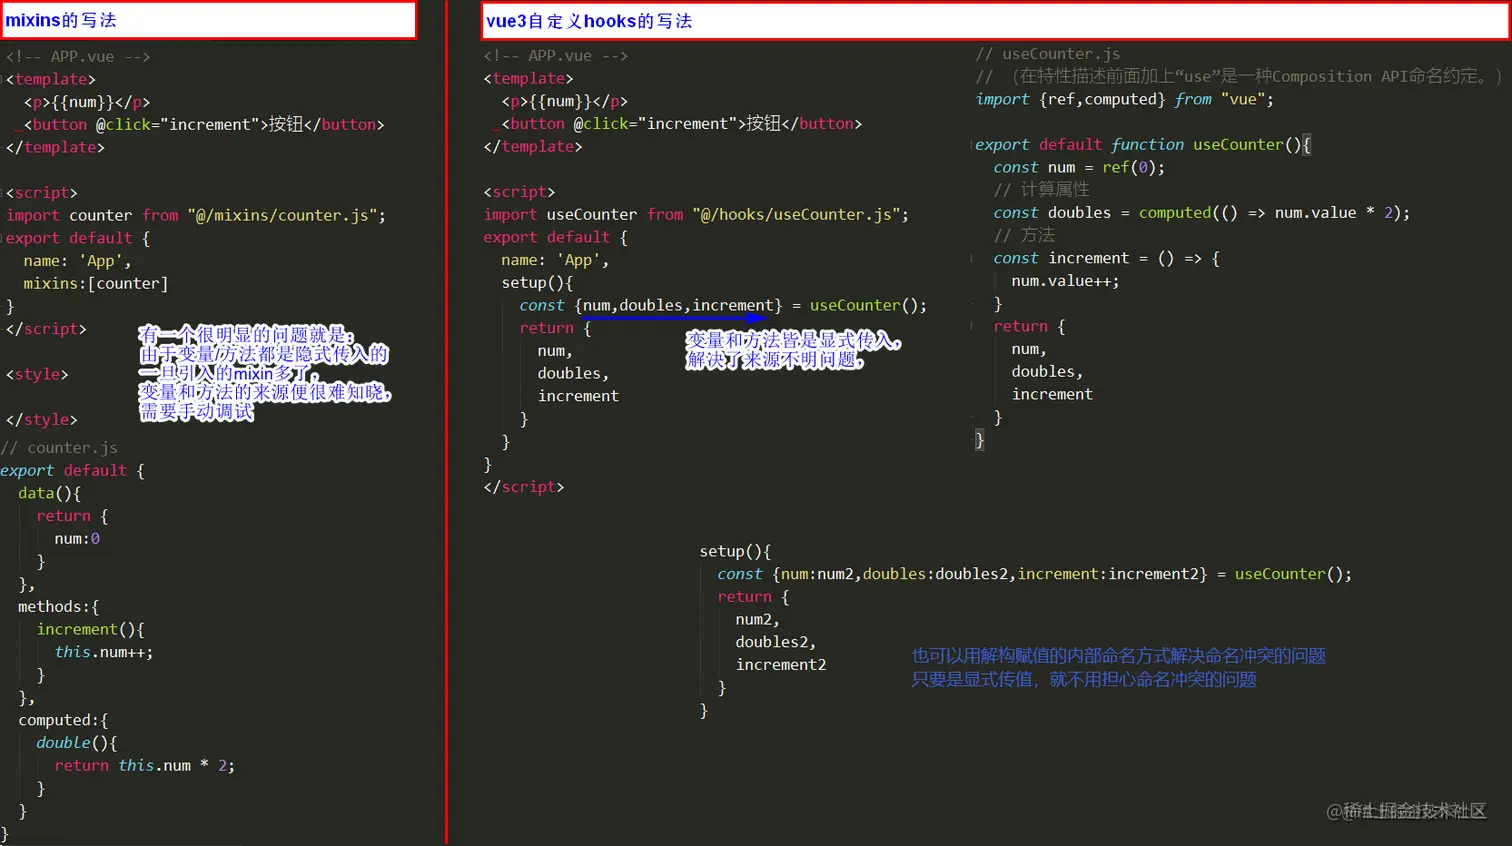This screenshot has width=1512, height=846.
Task: Click the note '变量和方法皆是显式传入'
Action: click(x=793, y=340)
